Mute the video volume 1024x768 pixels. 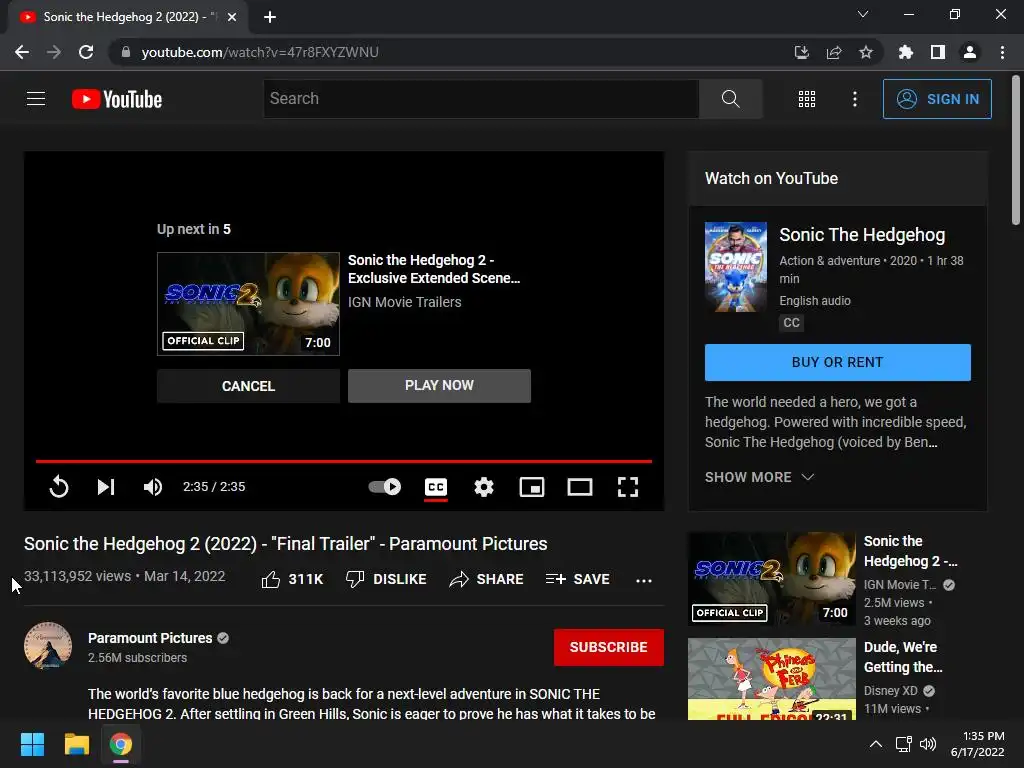153,487
